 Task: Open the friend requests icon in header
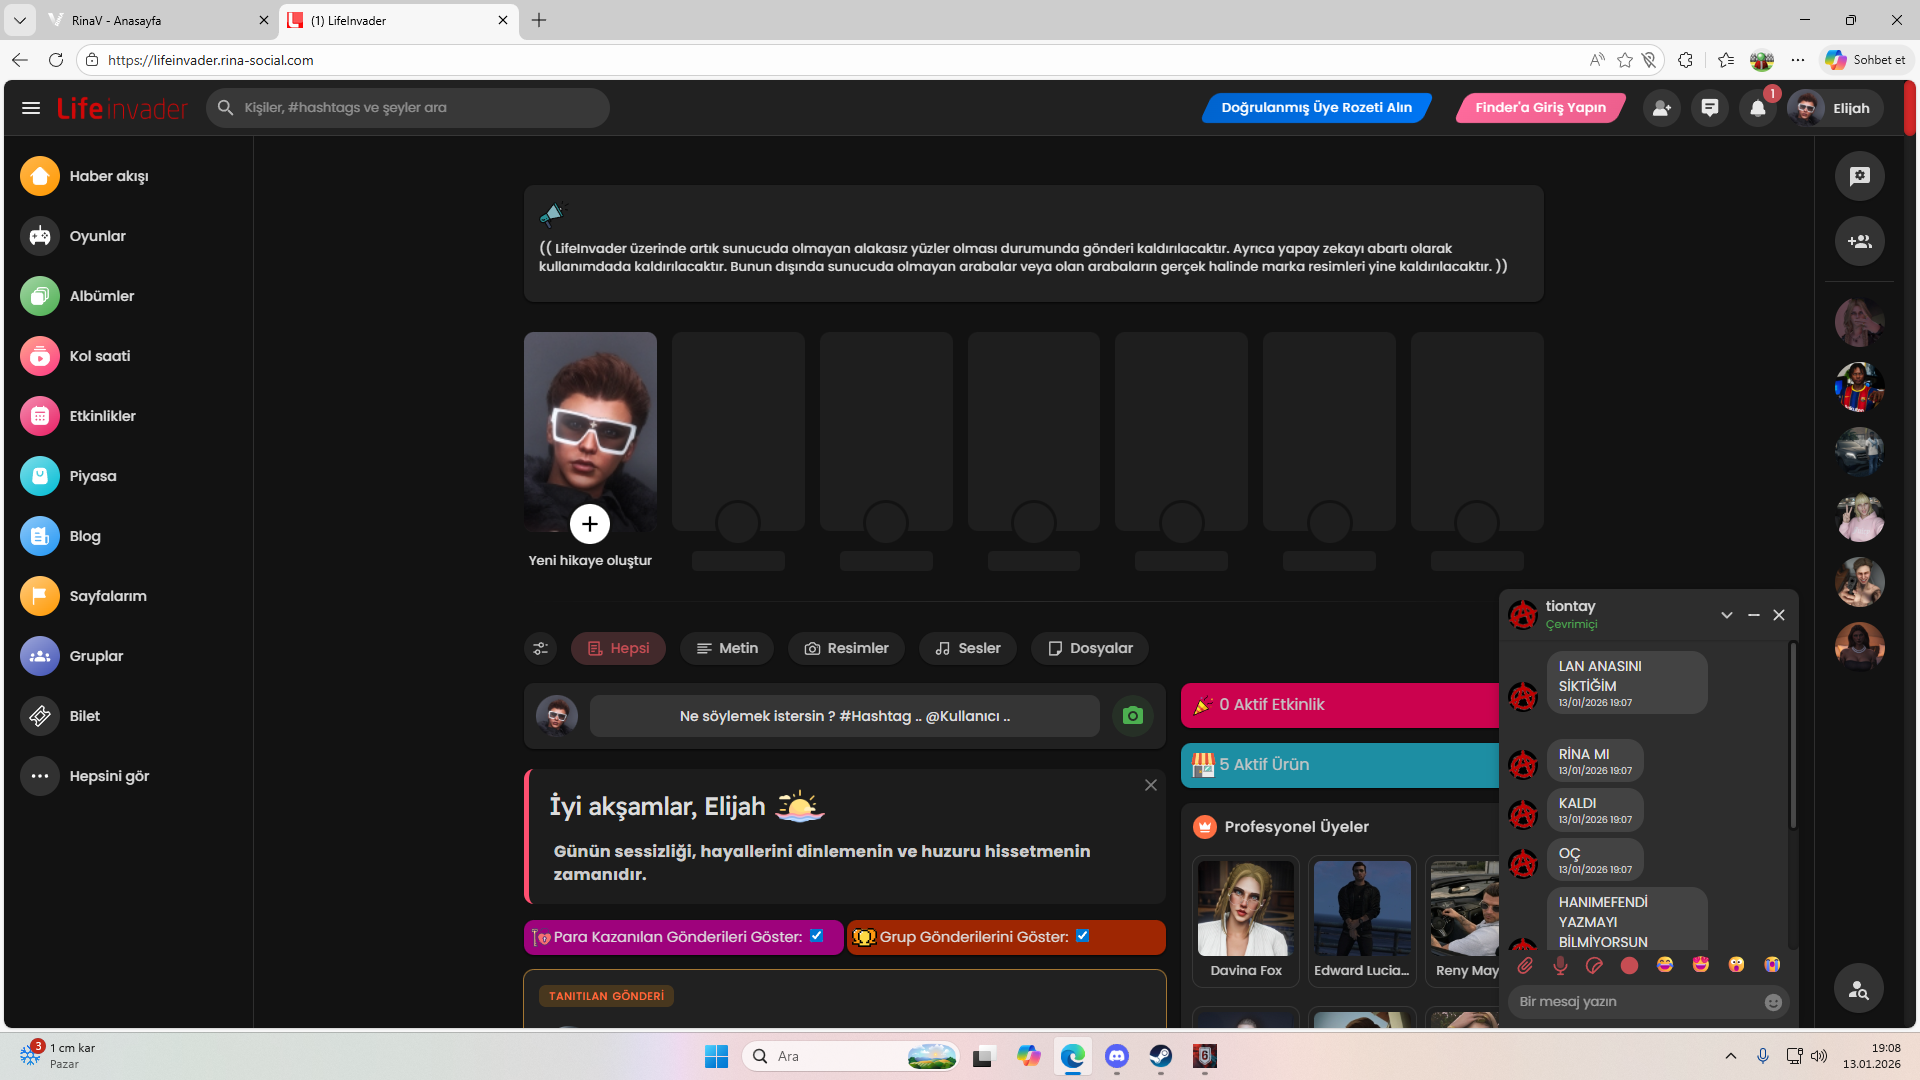(x=1661, y=108)
